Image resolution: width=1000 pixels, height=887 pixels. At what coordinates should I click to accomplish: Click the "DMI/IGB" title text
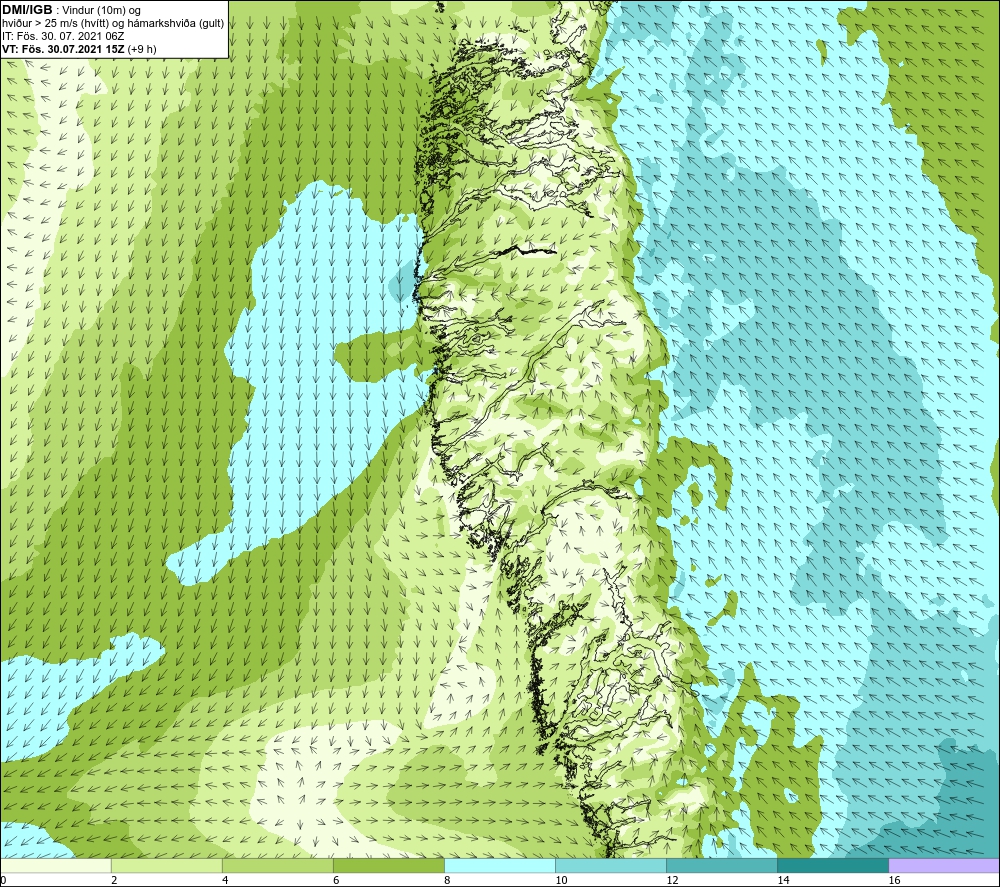pyautogui.click(x=27, y=10)
